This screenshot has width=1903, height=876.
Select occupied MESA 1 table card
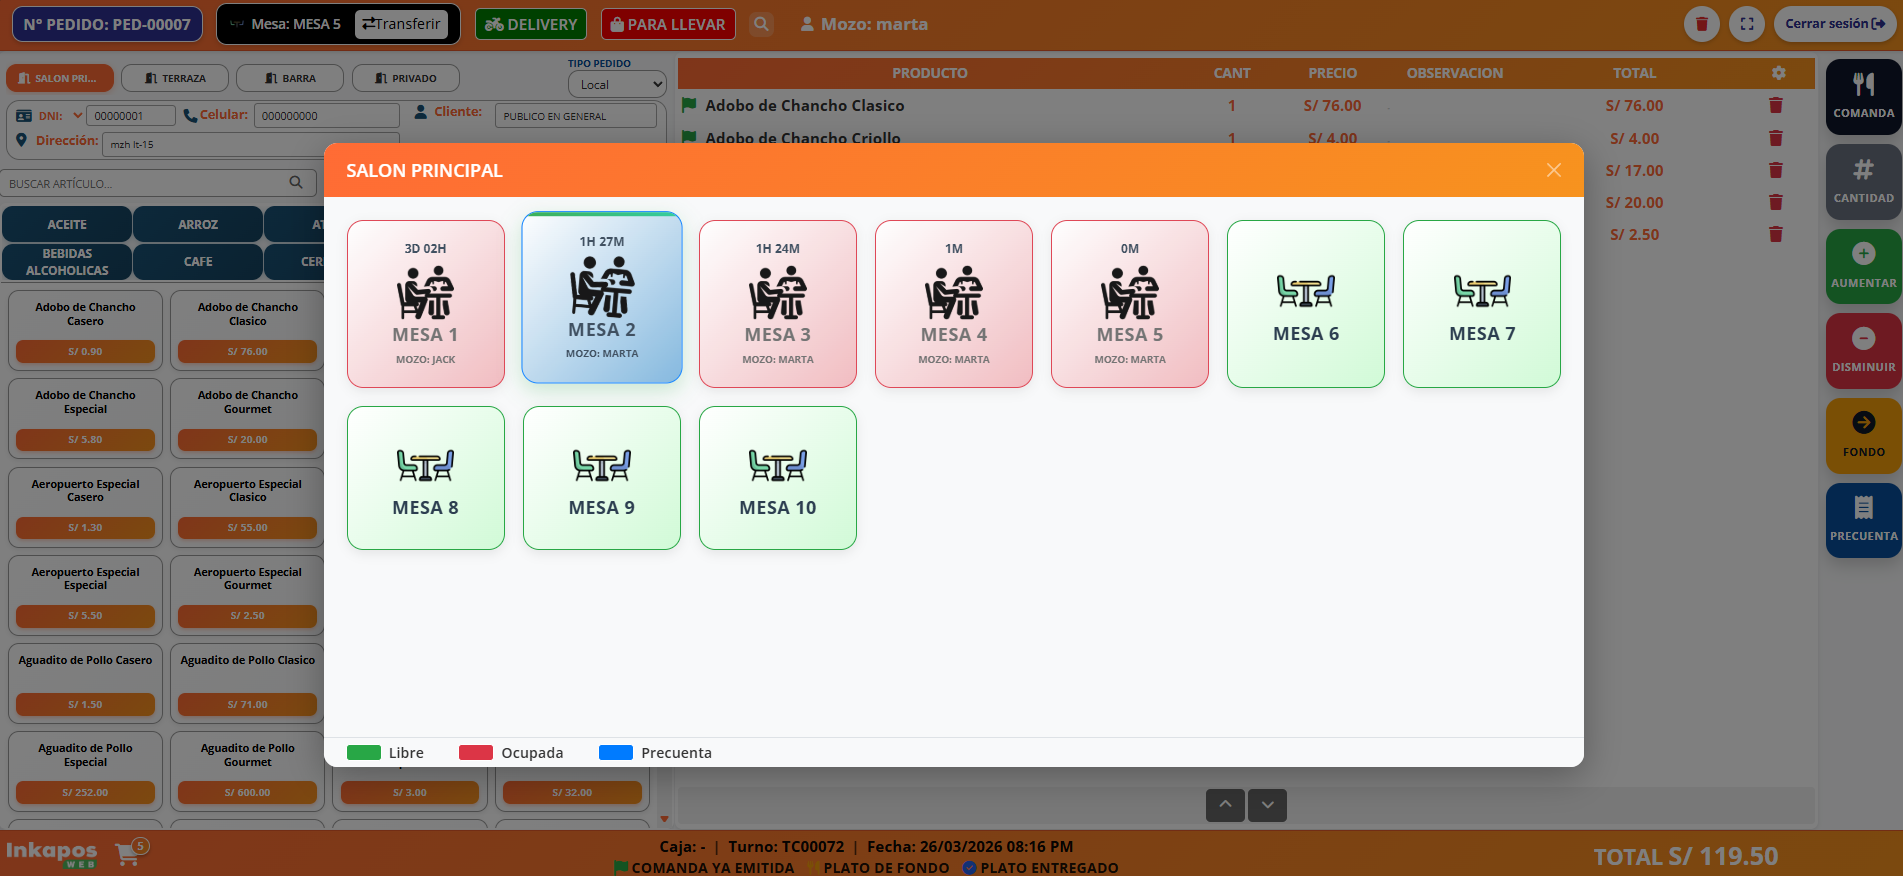click(x=426, y=304)
